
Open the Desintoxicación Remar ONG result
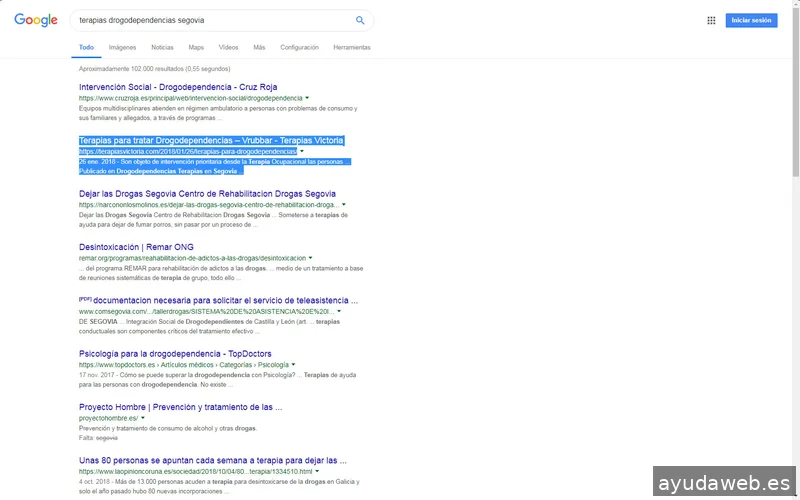pyautogui.click(x=136, y=247)
